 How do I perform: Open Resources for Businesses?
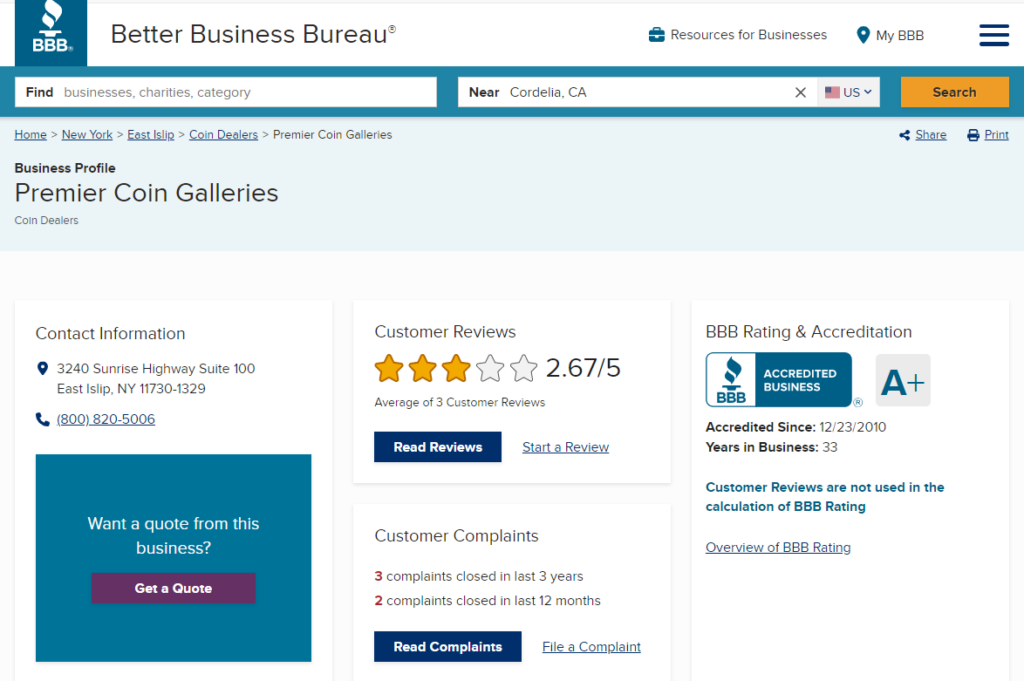click(738, 35)
